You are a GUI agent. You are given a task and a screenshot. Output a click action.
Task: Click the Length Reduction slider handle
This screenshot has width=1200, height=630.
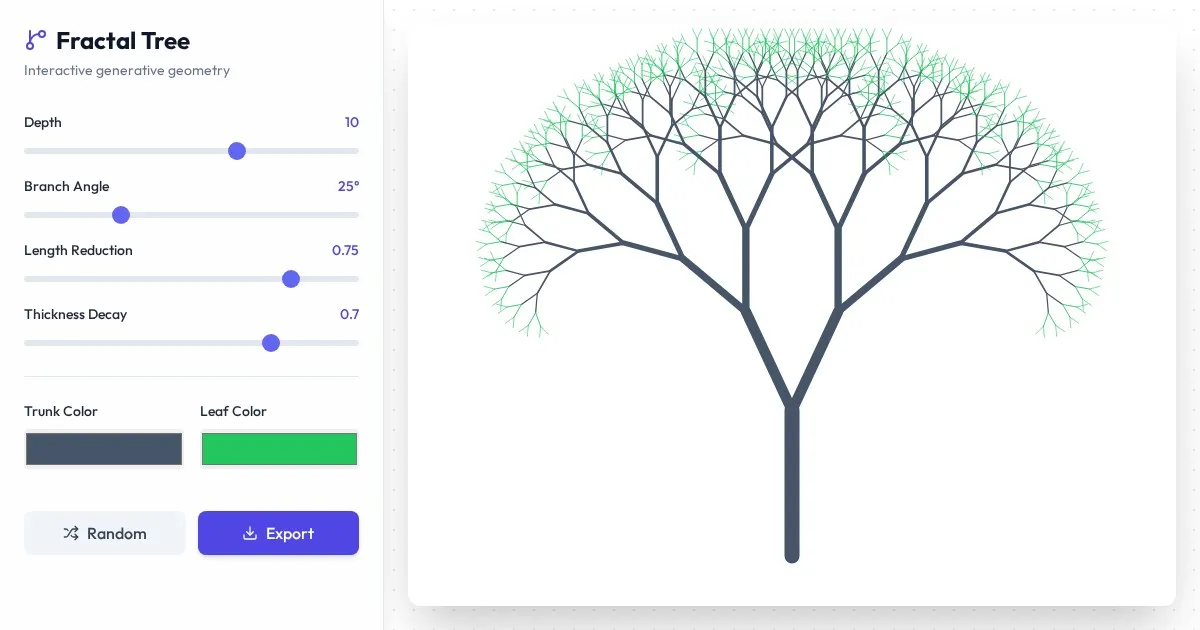point(291,279)
